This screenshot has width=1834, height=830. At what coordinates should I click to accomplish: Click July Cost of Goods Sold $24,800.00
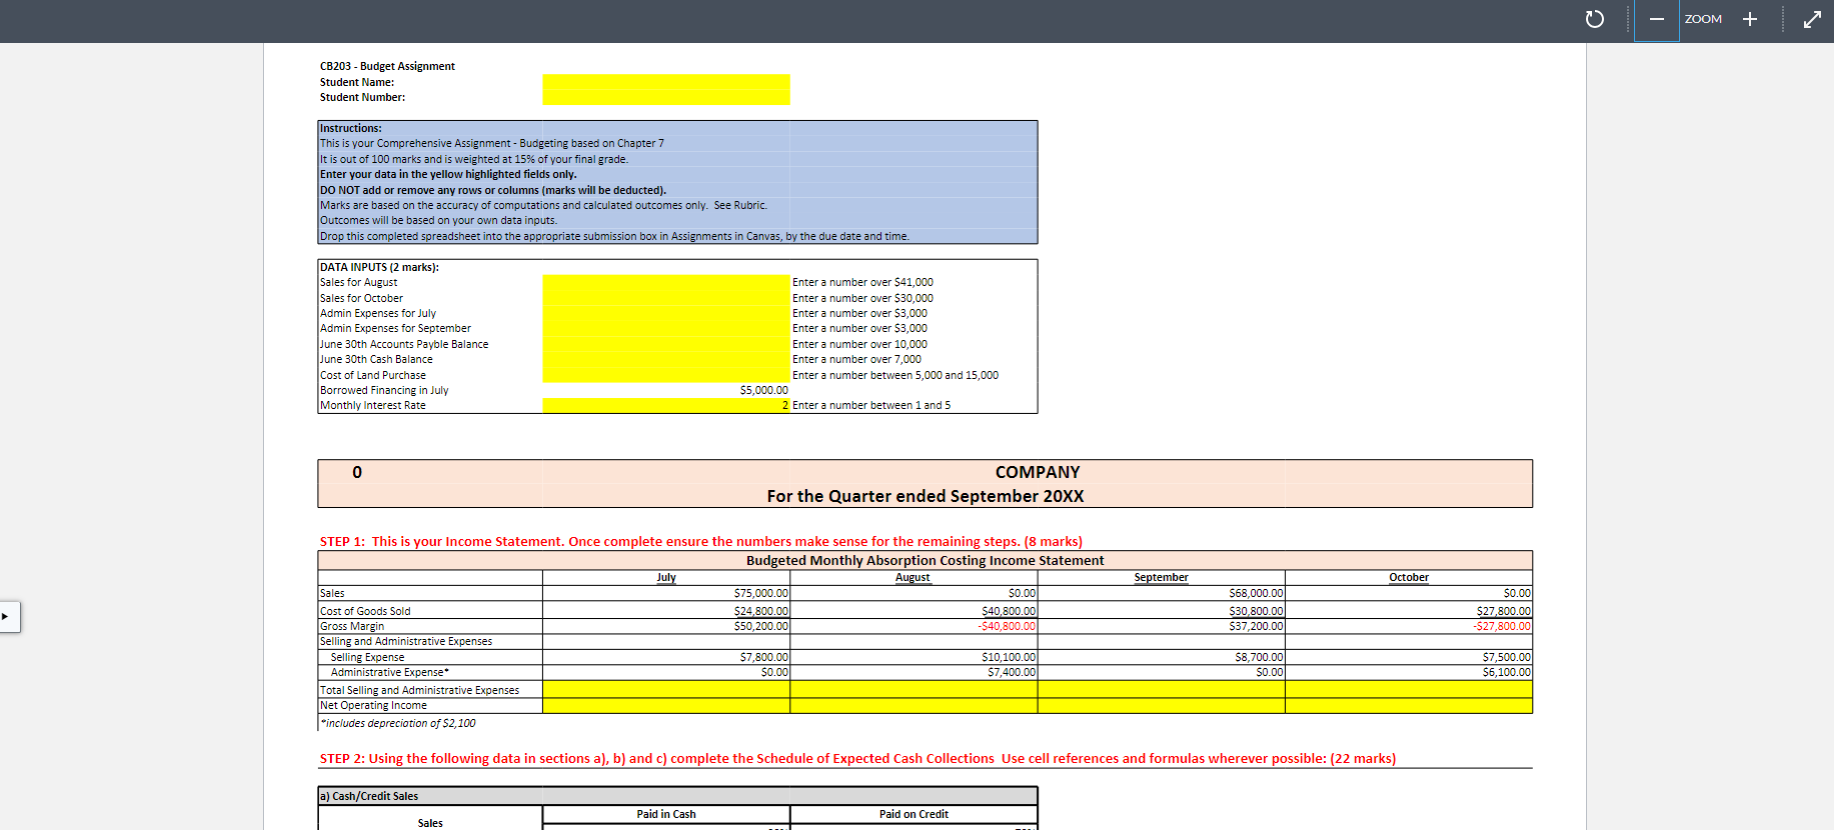[x=761, y=611]
